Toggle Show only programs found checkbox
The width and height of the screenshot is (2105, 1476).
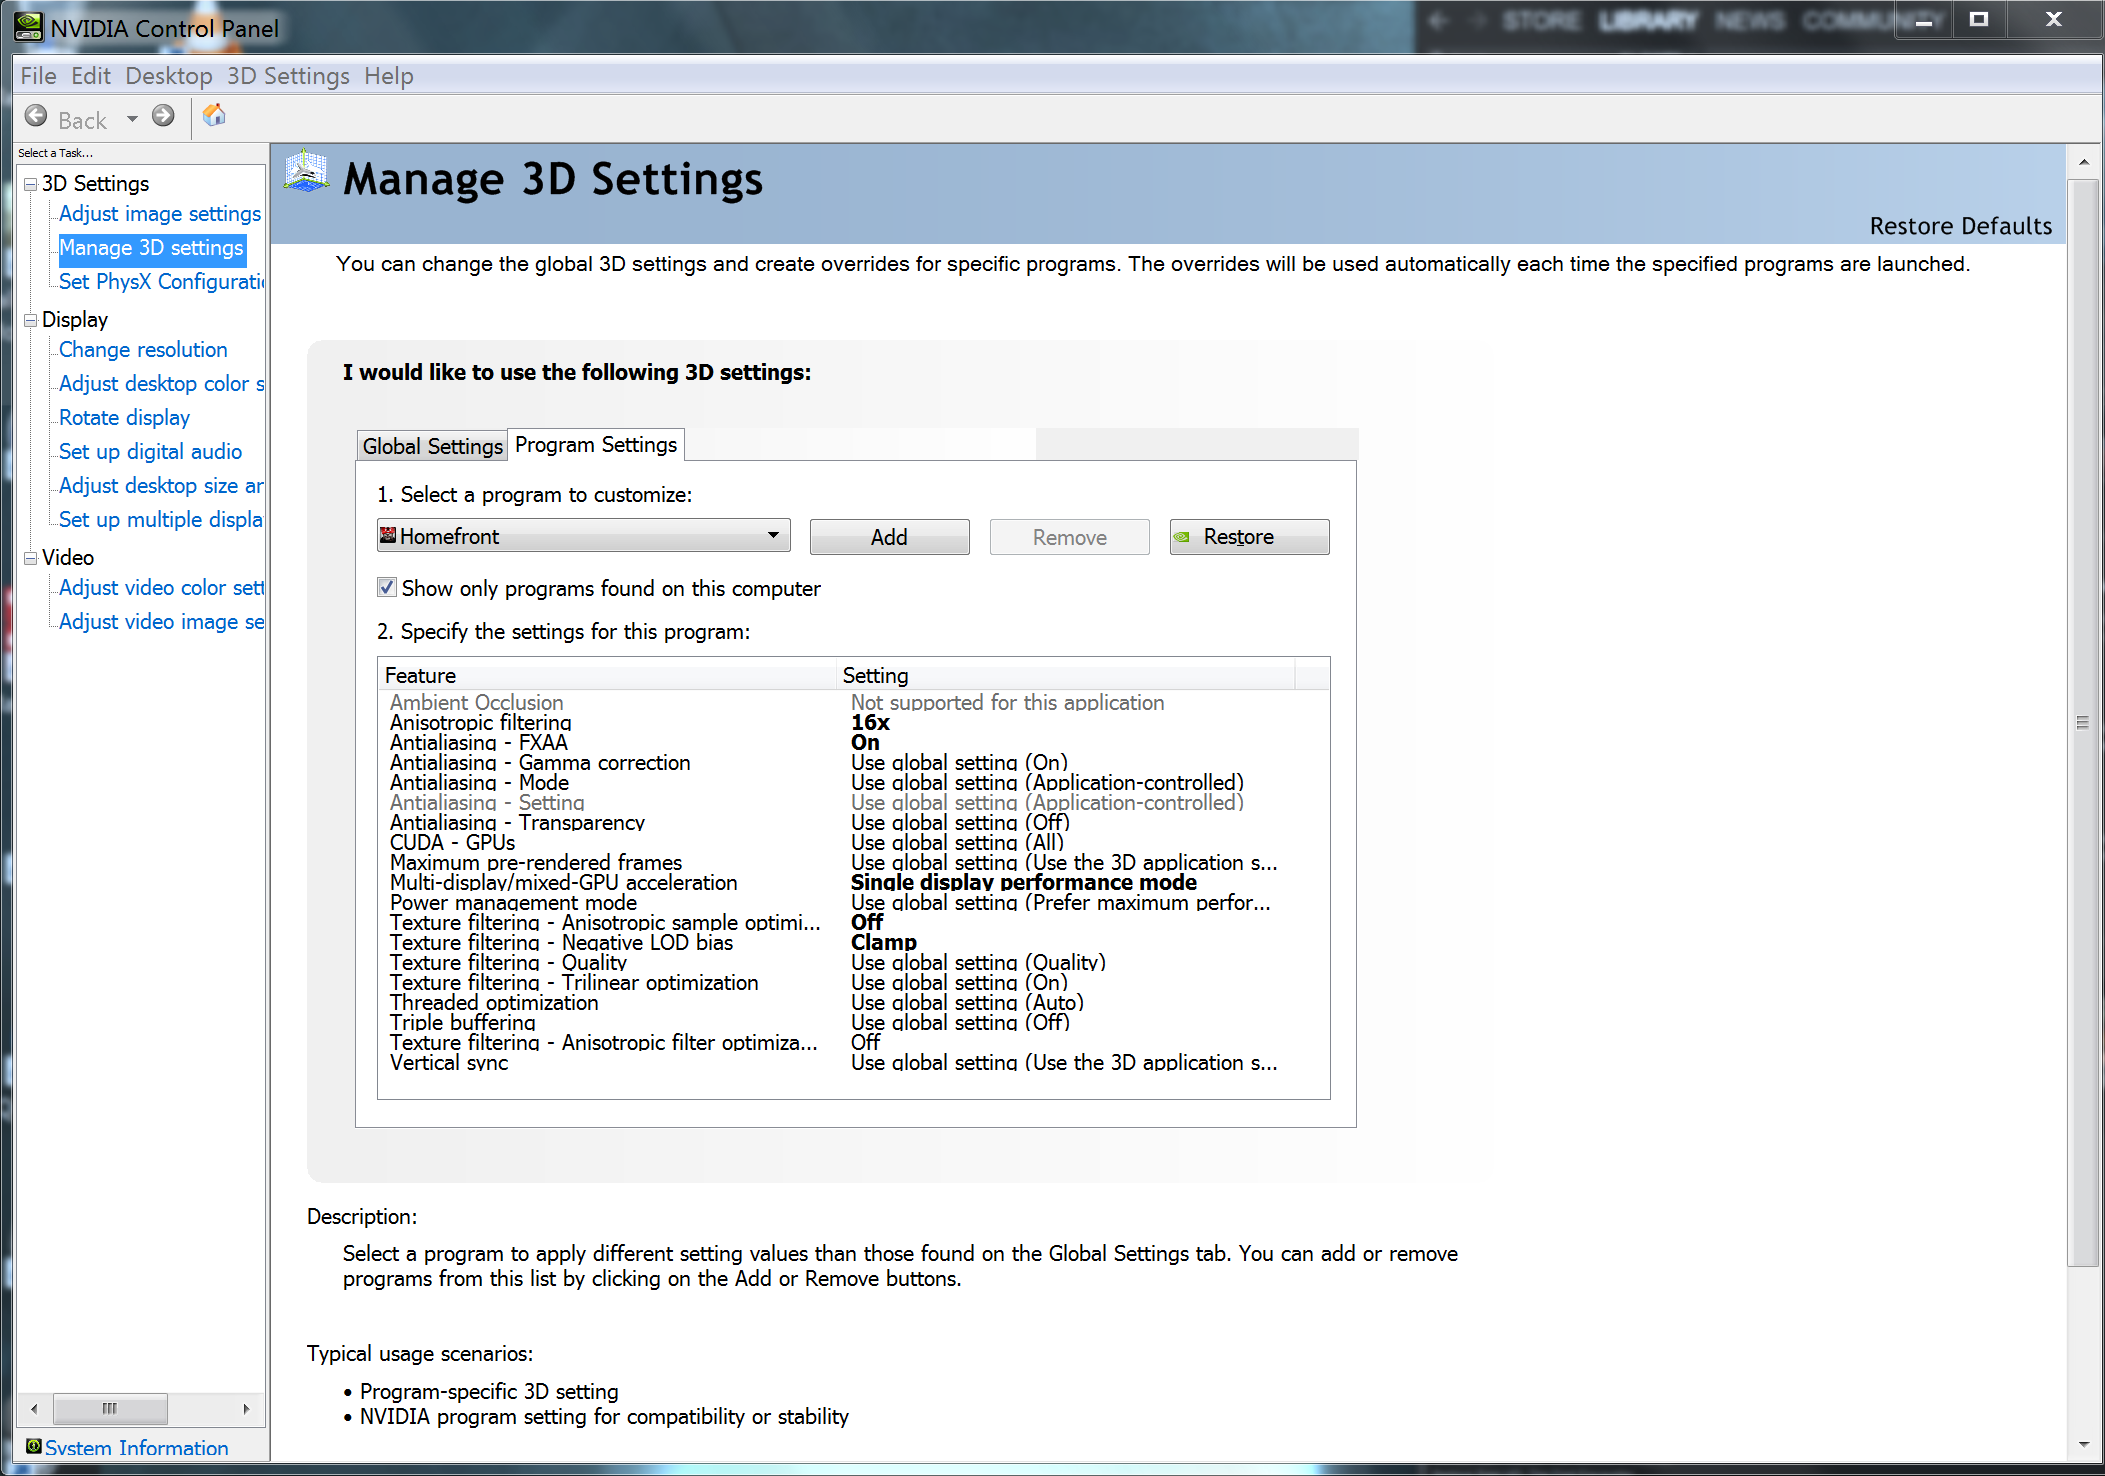[x=387, y=587]
